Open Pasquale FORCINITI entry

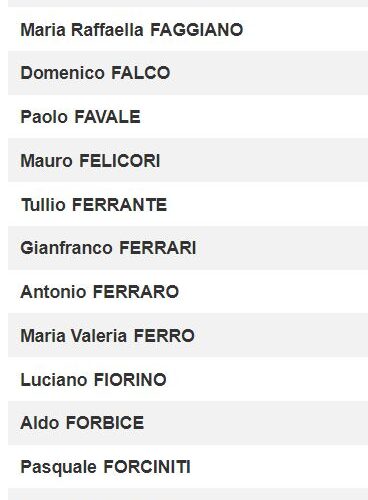click(105, 467)
